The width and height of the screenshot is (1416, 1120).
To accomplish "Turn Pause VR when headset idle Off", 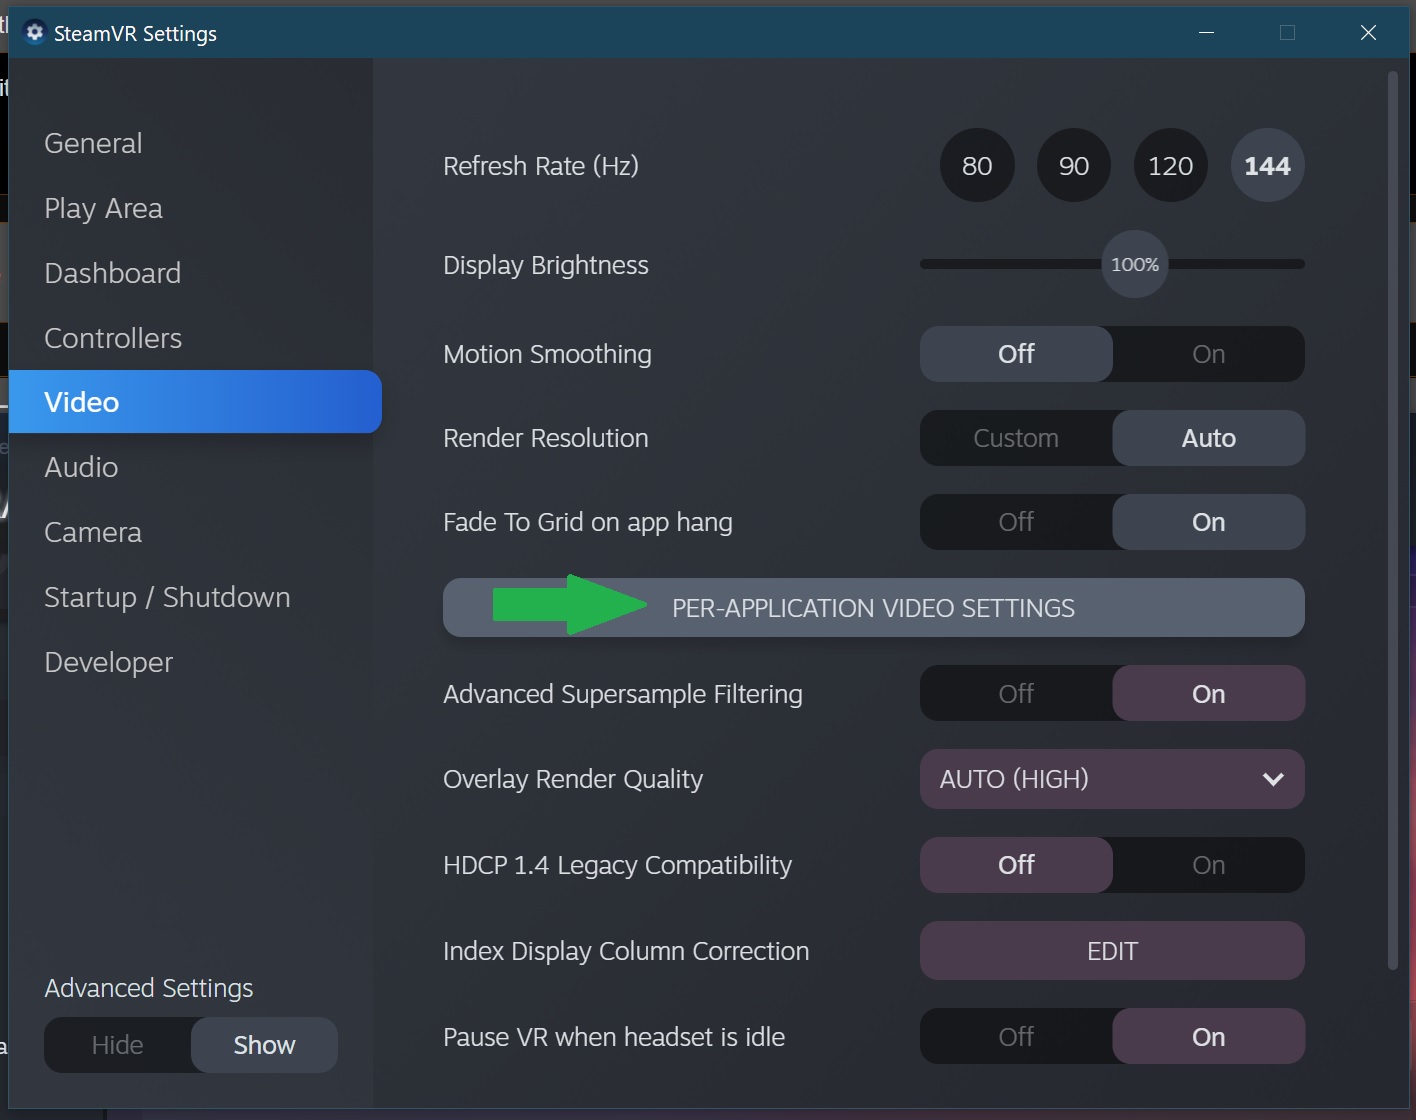I will pyautogui.click(x=1016, y=1037).
